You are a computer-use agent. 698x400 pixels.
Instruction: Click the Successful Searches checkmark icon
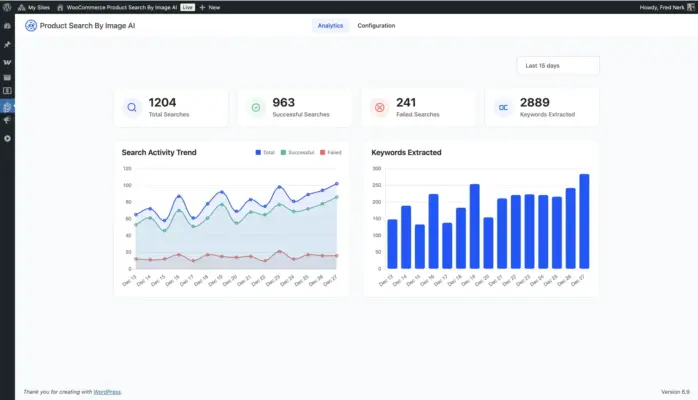[x=256, y=107]
